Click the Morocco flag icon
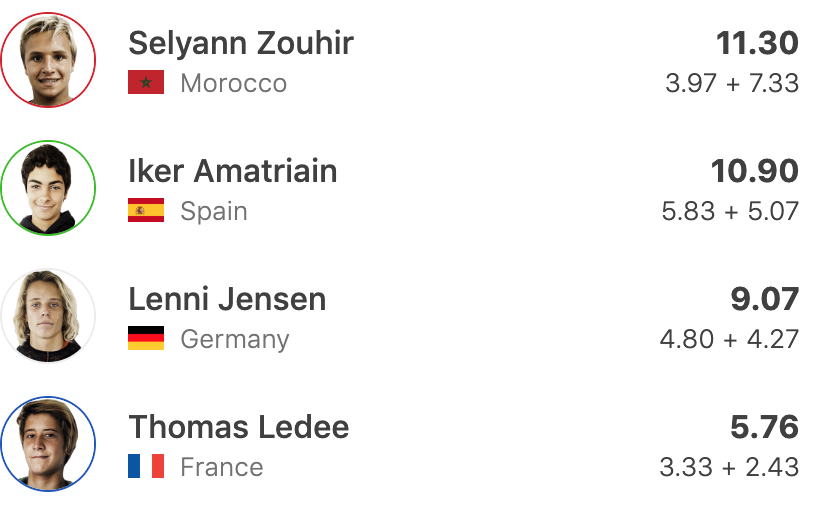Screen dimensions: 826x508 click(x=146, y=83)
